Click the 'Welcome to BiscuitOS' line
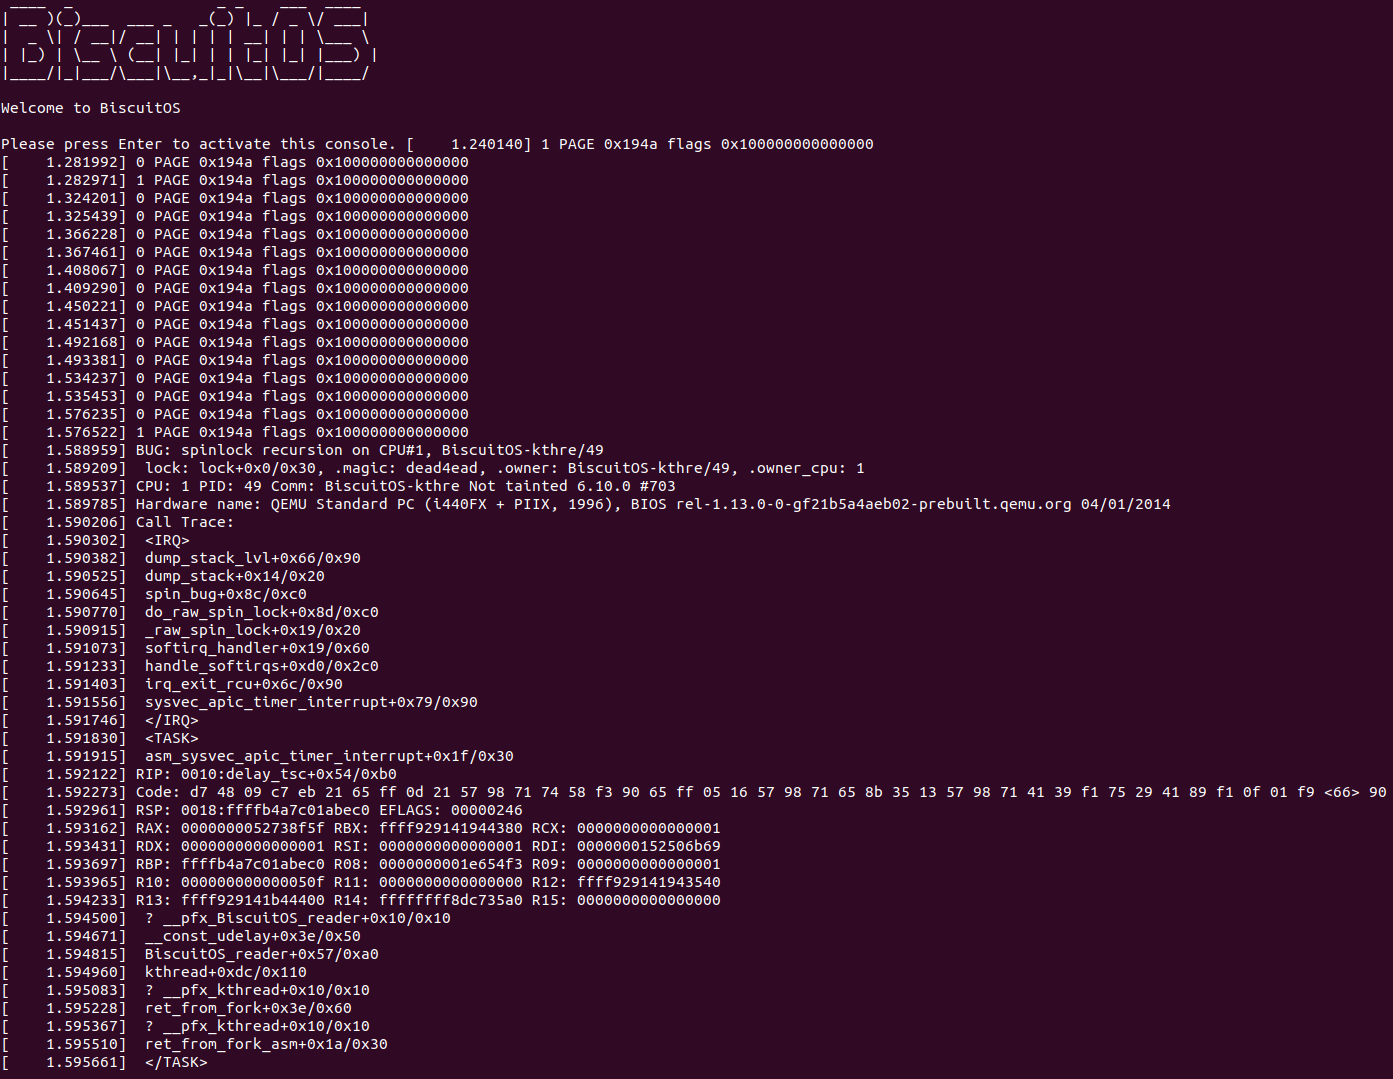The width and height of the screenshot is (1393, 1079). click(91, 108)
